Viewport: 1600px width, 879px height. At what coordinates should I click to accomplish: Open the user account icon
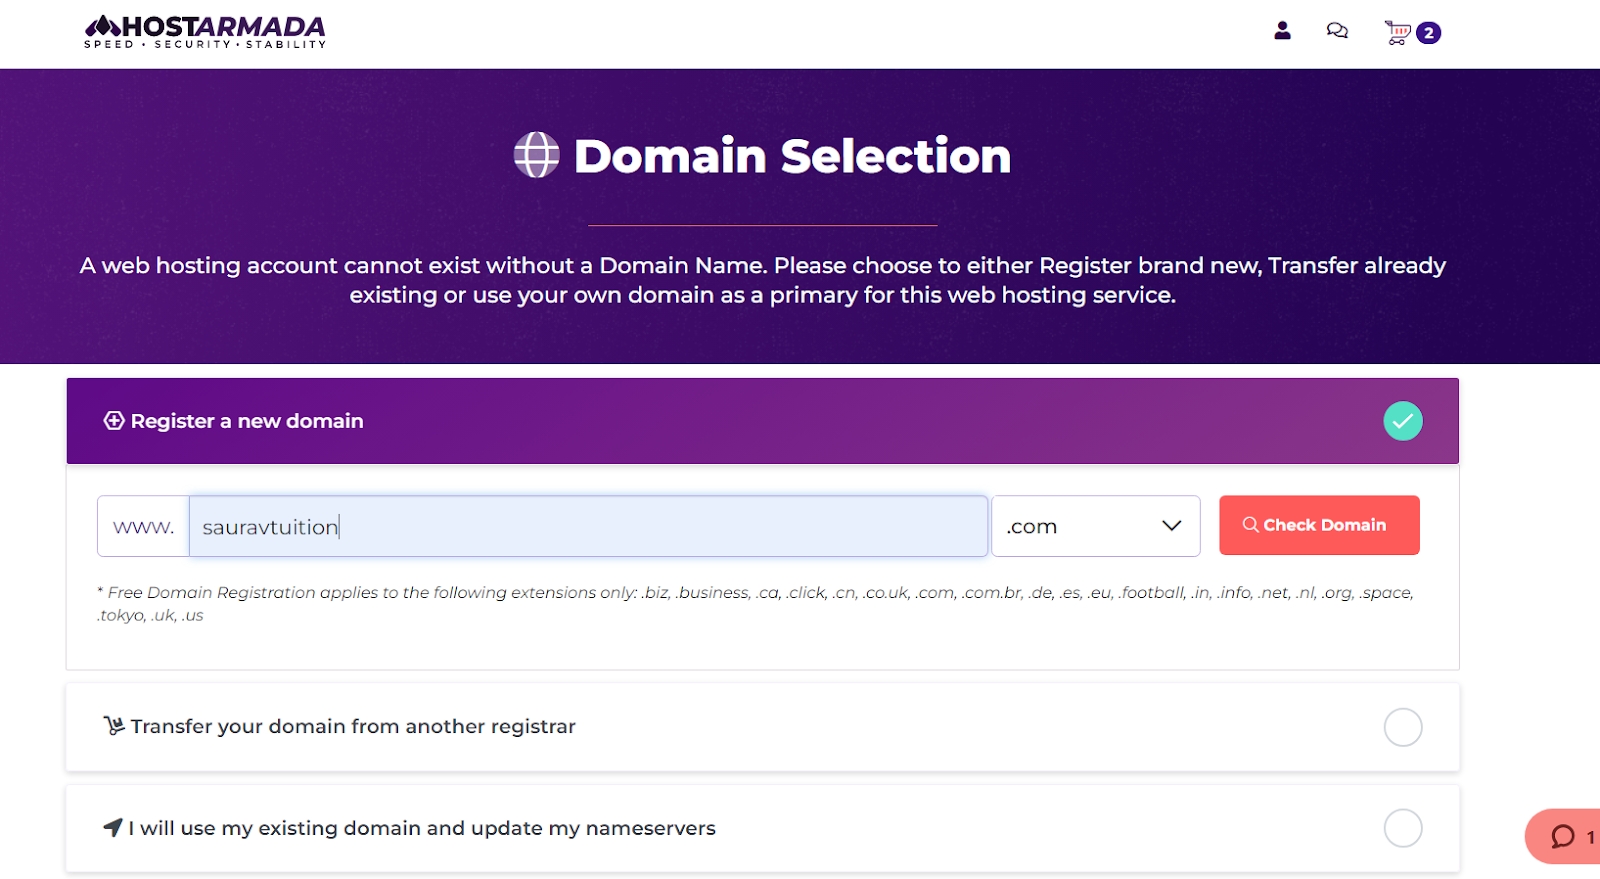(x=1281, y=31)
